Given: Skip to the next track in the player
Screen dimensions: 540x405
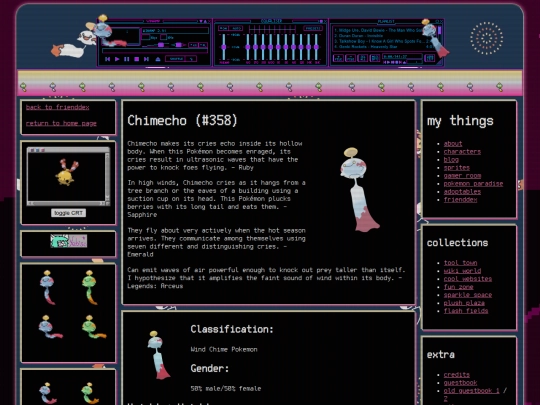Looking at the screenshot, I should [146, 59].
